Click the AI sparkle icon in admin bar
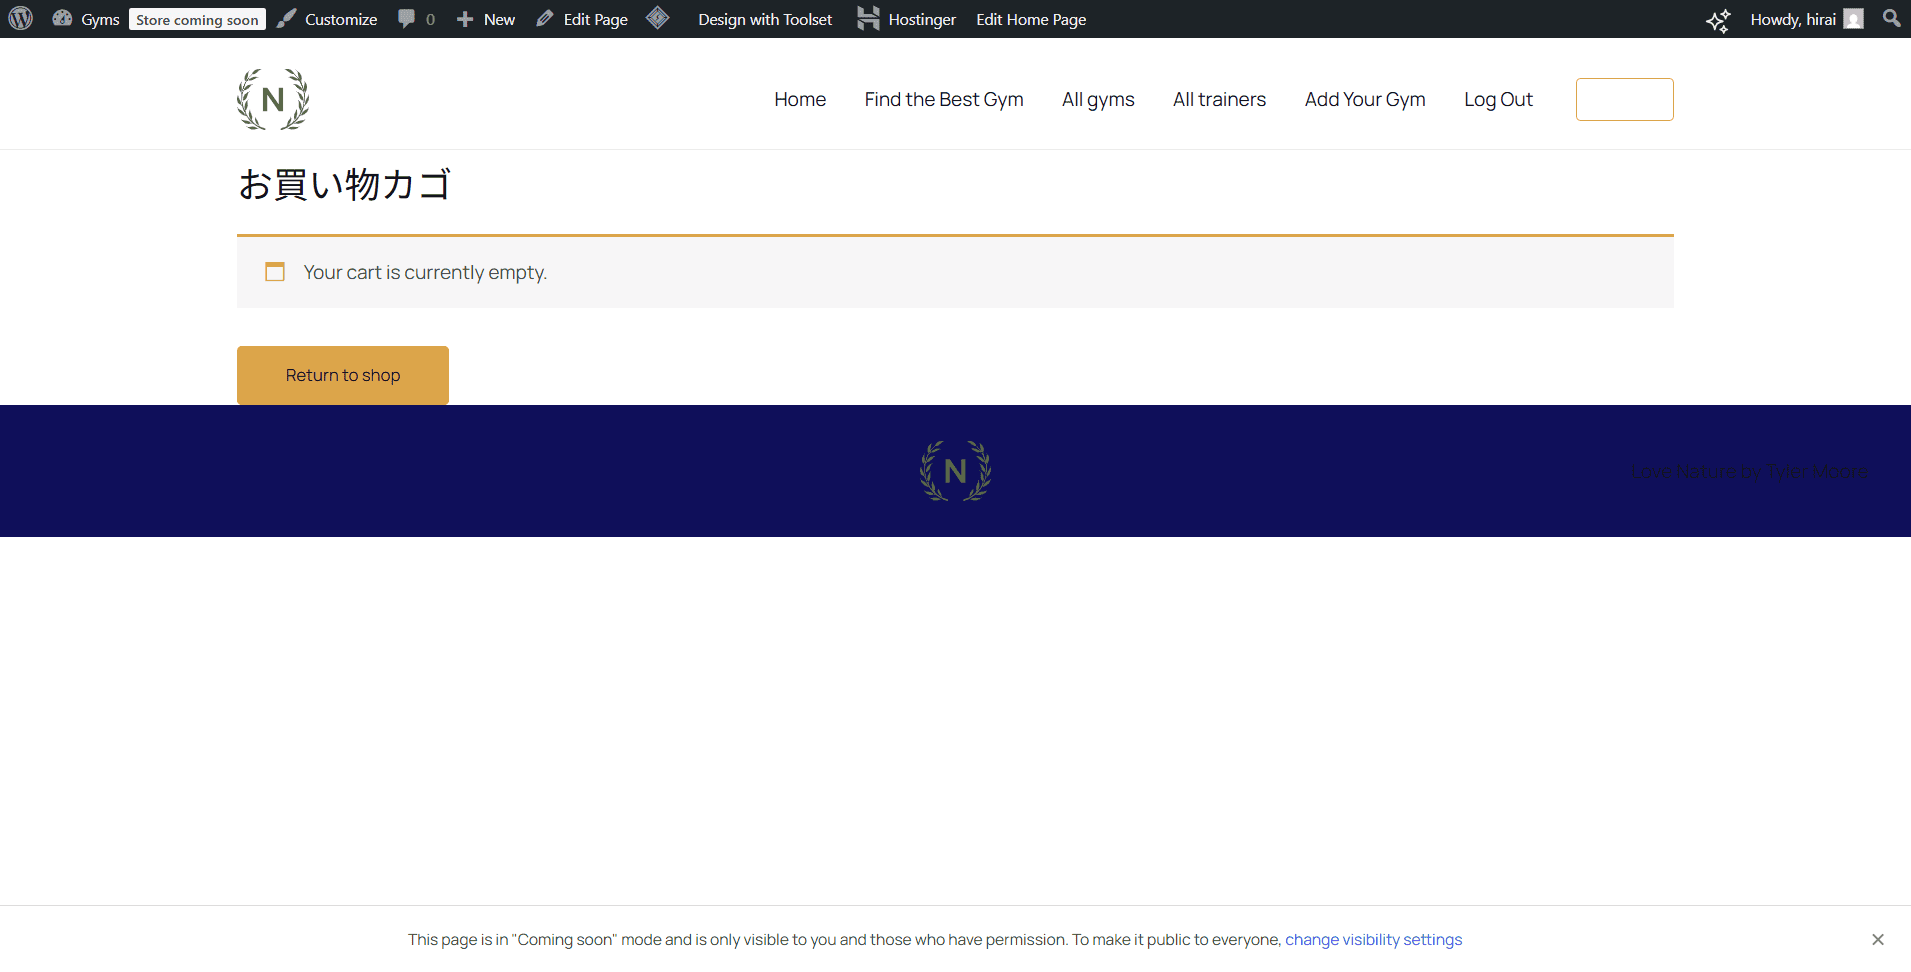Viewport: 1911px width, 972px height. point(1717,20)
